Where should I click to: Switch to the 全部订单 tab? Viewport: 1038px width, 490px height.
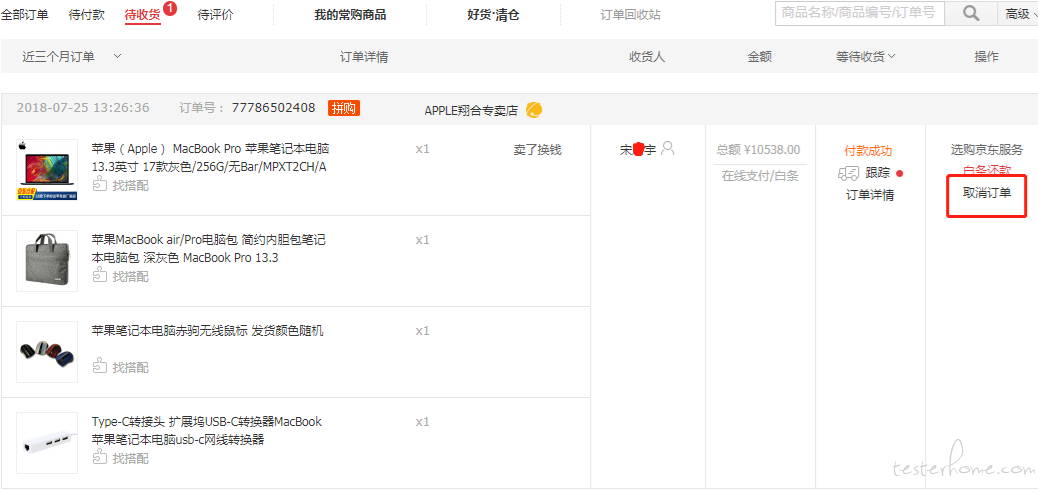point(24,15)
